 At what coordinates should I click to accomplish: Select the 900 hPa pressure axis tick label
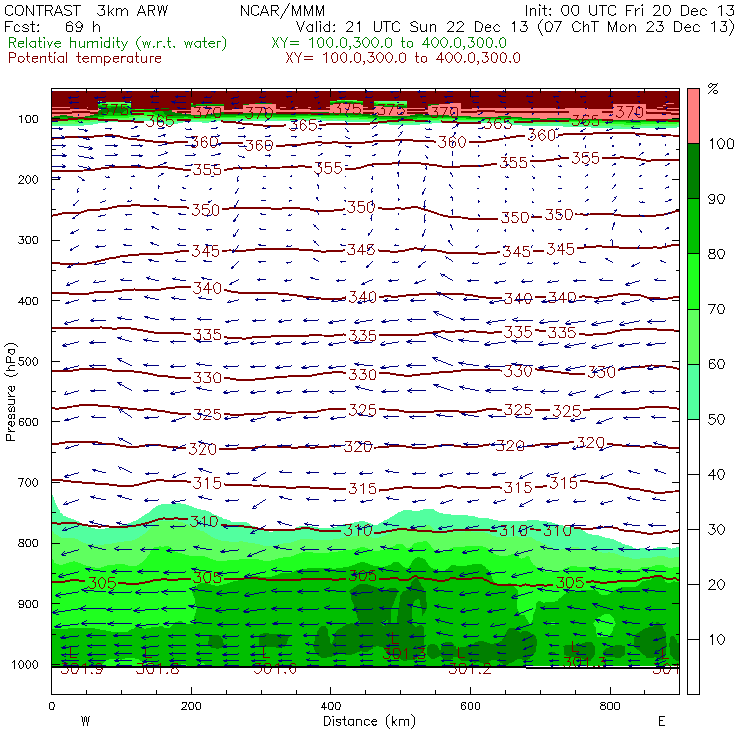pyautogui.click(x=28, y=604)
